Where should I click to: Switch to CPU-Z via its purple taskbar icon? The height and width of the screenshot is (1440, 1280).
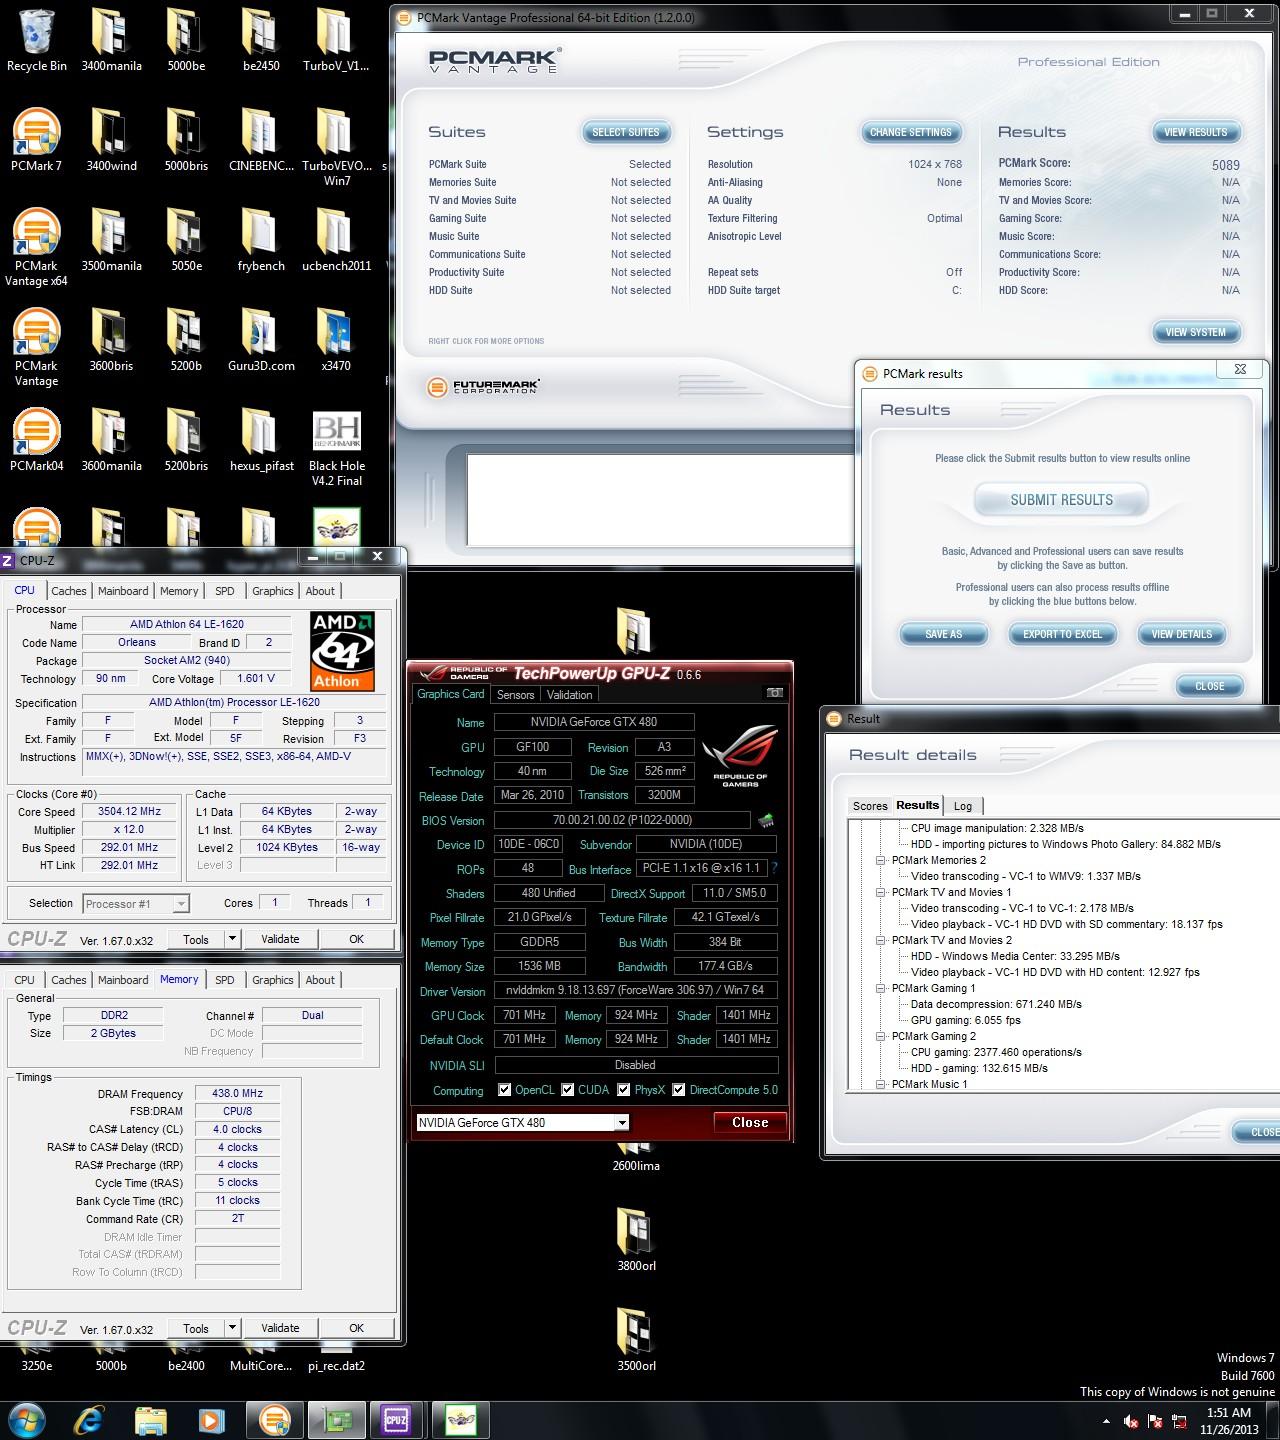[396, 1420]
